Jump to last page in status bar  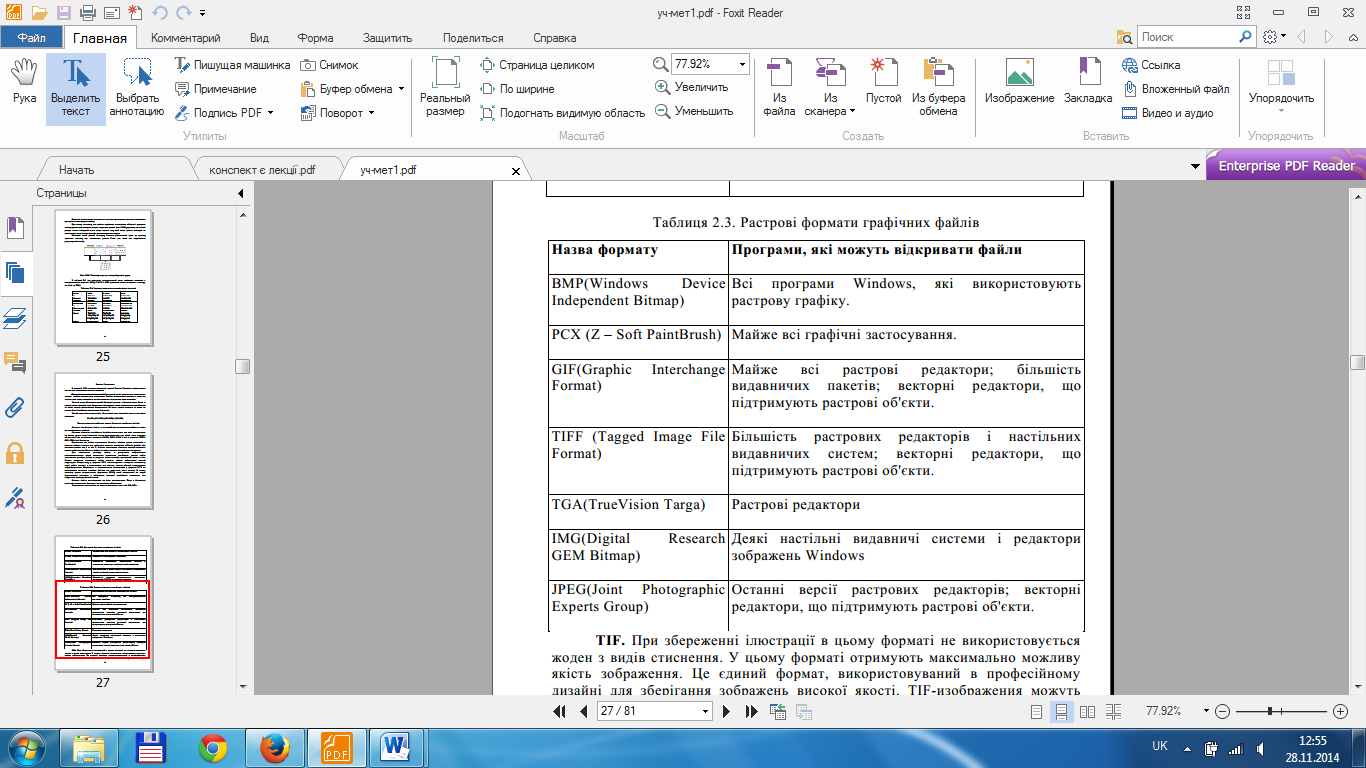click(752, 711)
